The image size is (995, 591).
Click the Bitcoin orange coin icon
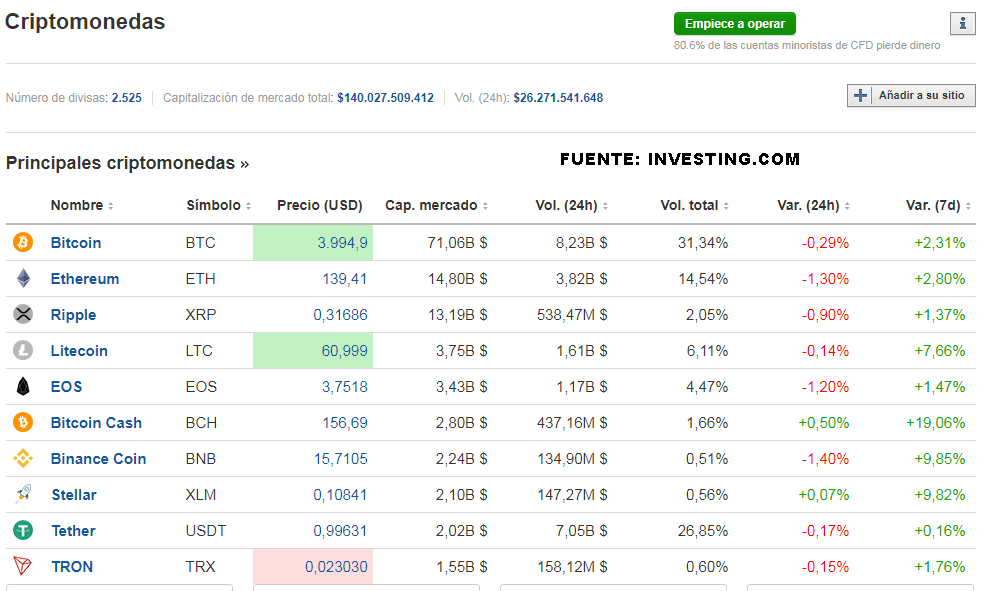point(23,243)
